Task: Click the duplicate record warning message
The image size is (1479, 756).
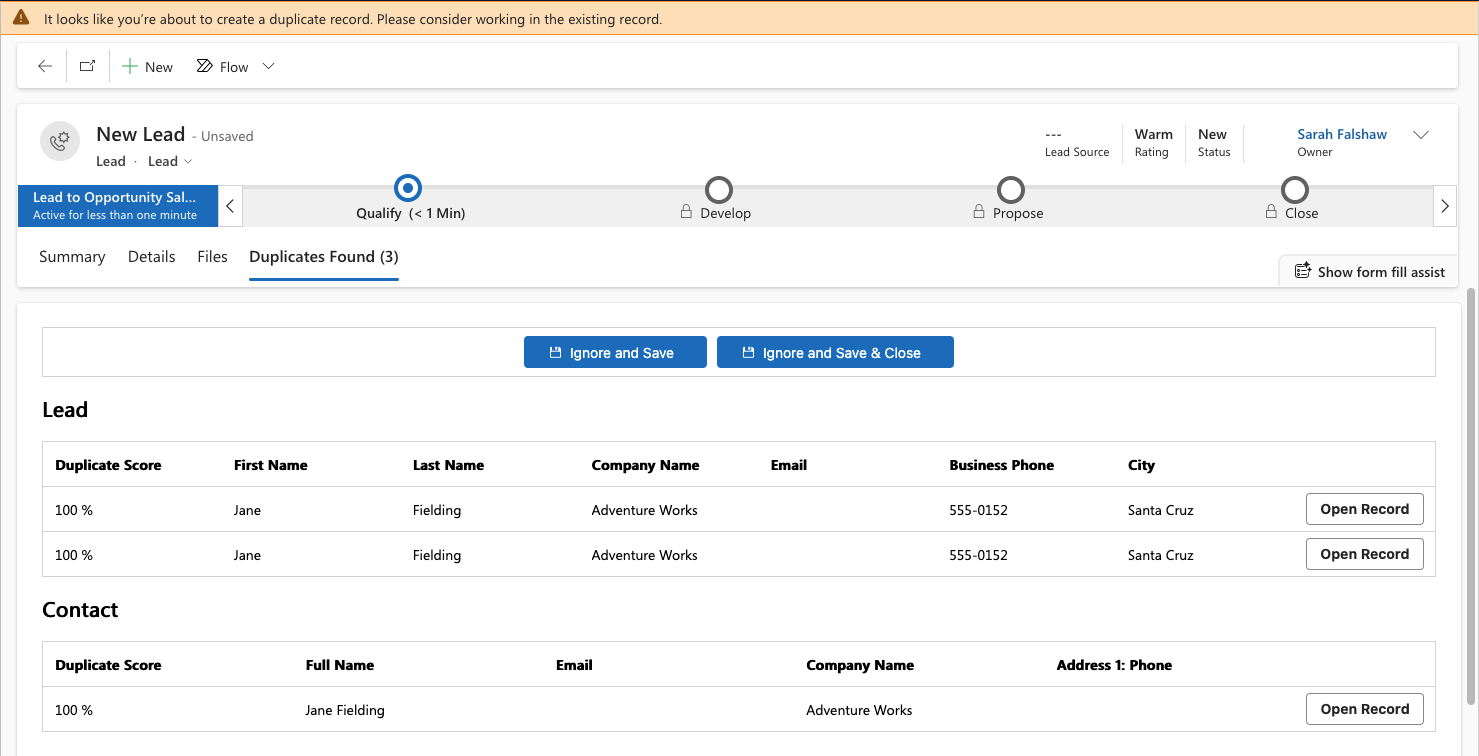Action: (x=353, y=19)
